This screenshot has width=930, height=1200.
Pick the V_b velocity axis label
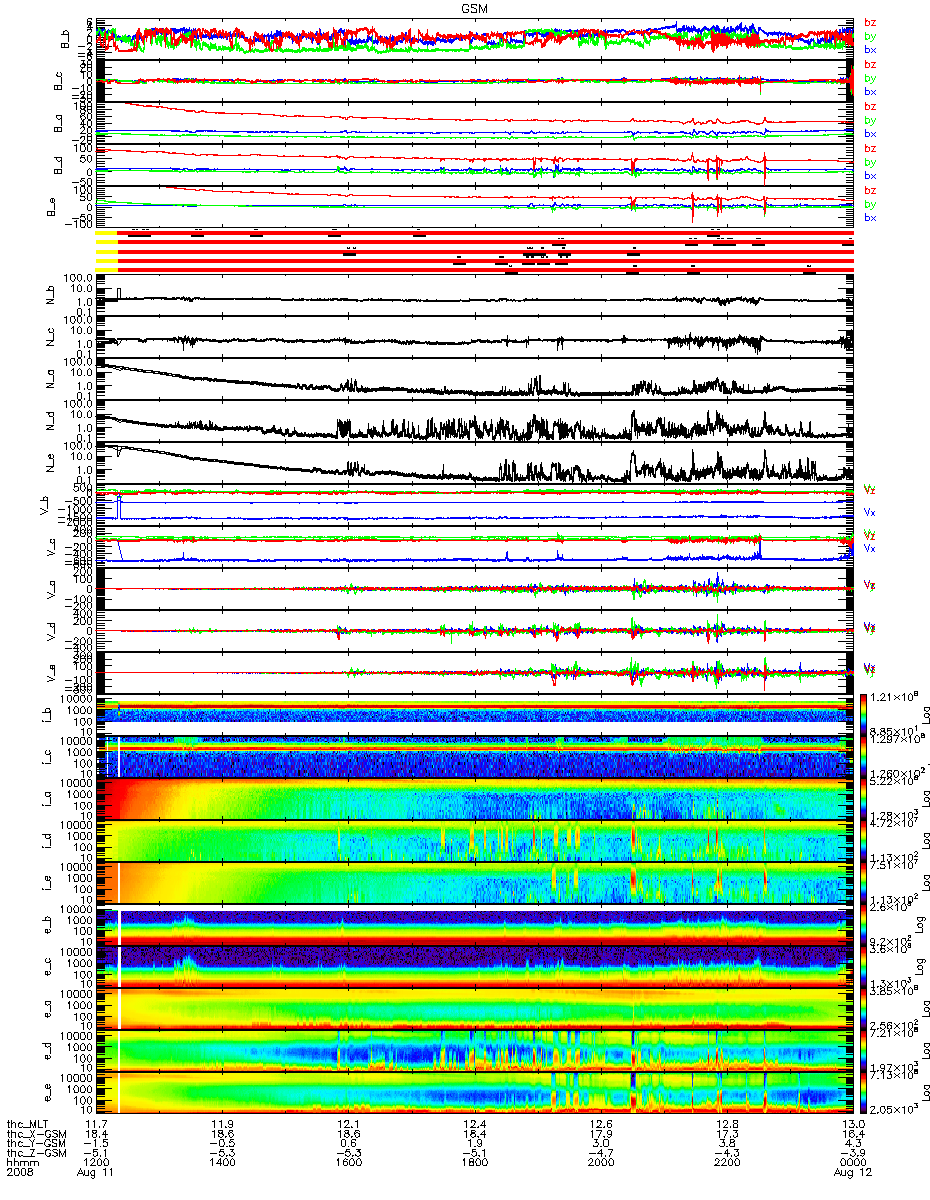pyautogui.click(x=45, y=505)
